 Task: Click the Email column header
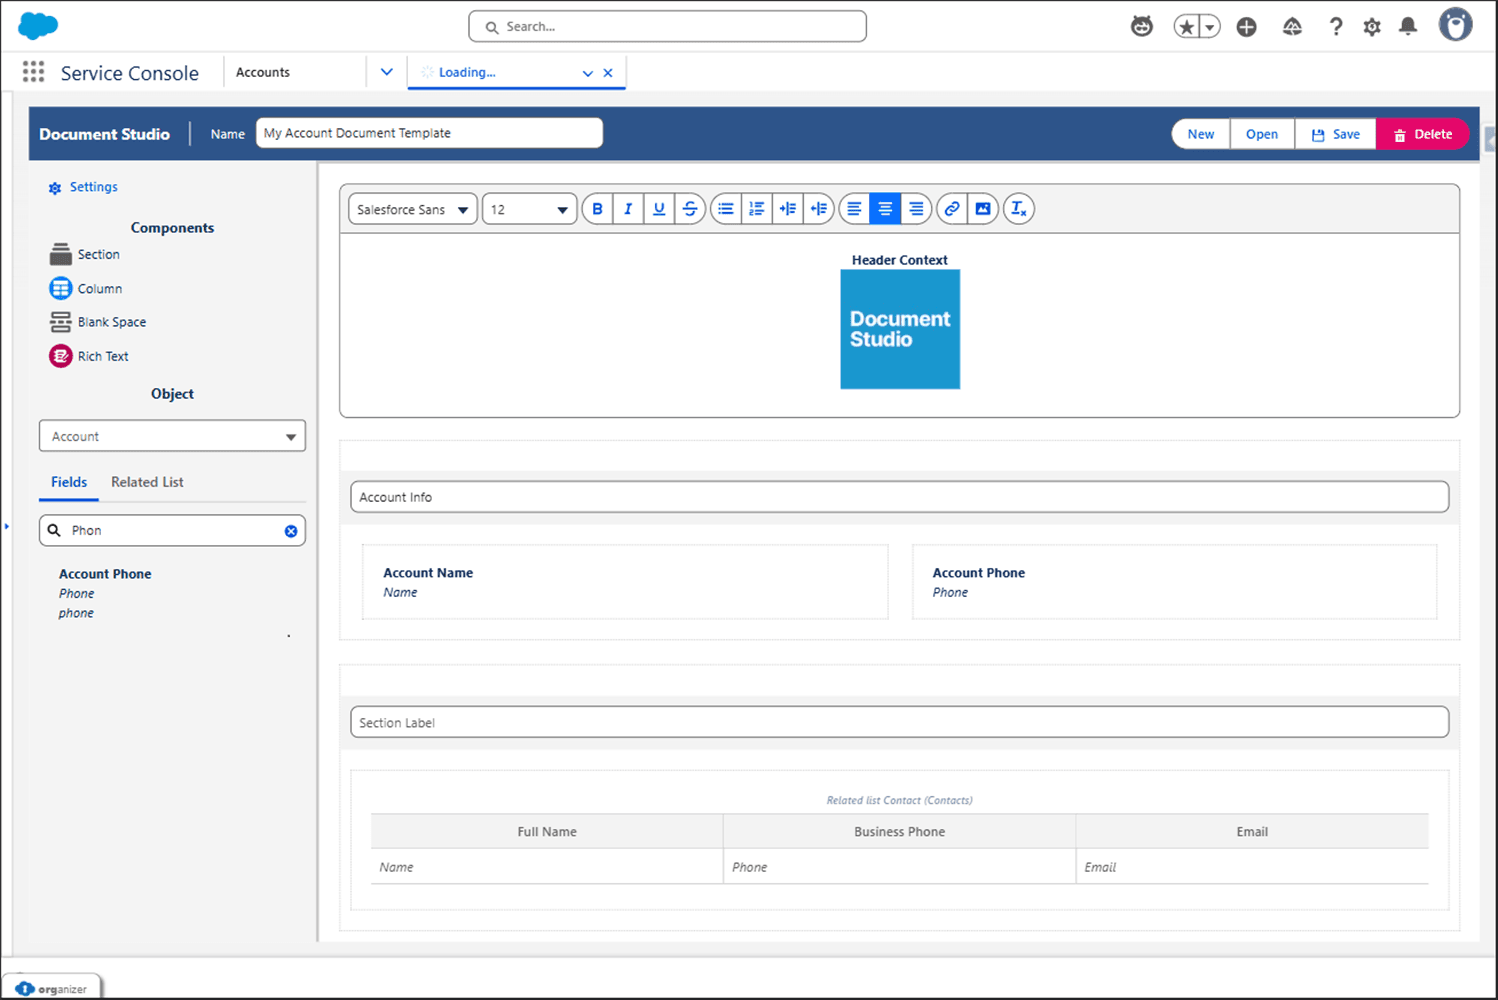(x=1252, y=831)
